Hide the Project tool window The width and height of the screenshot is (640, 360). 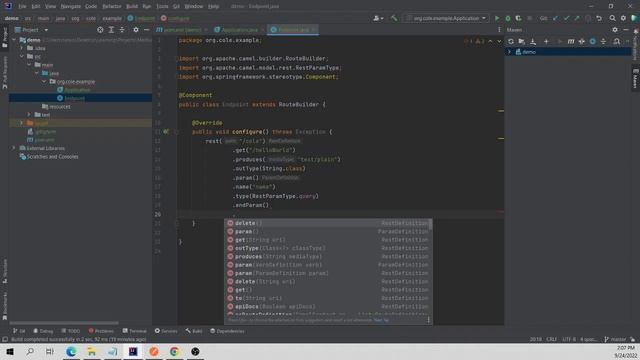pos(147,30)
